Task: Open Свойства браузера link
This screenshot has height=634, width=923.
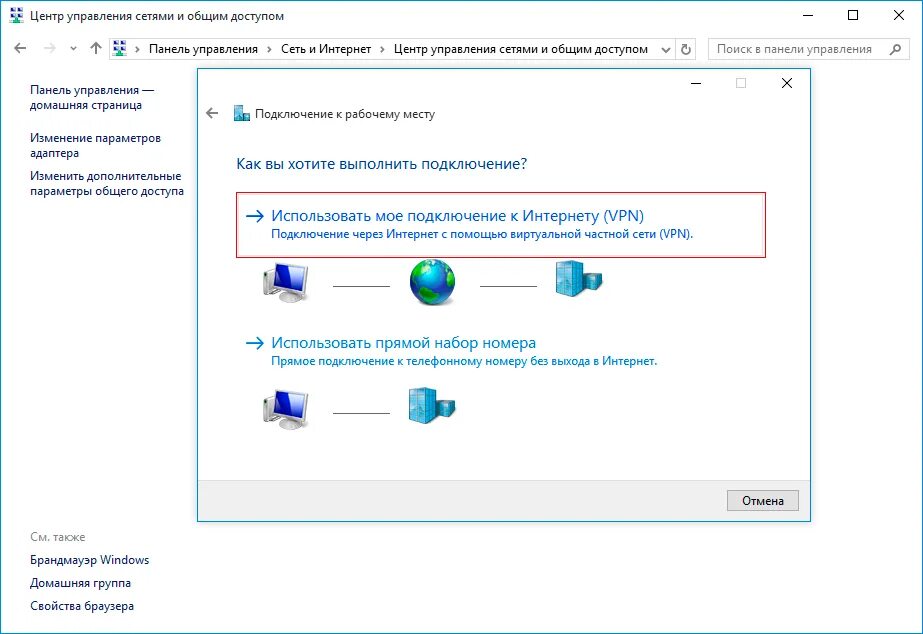Action: [82, 606]
